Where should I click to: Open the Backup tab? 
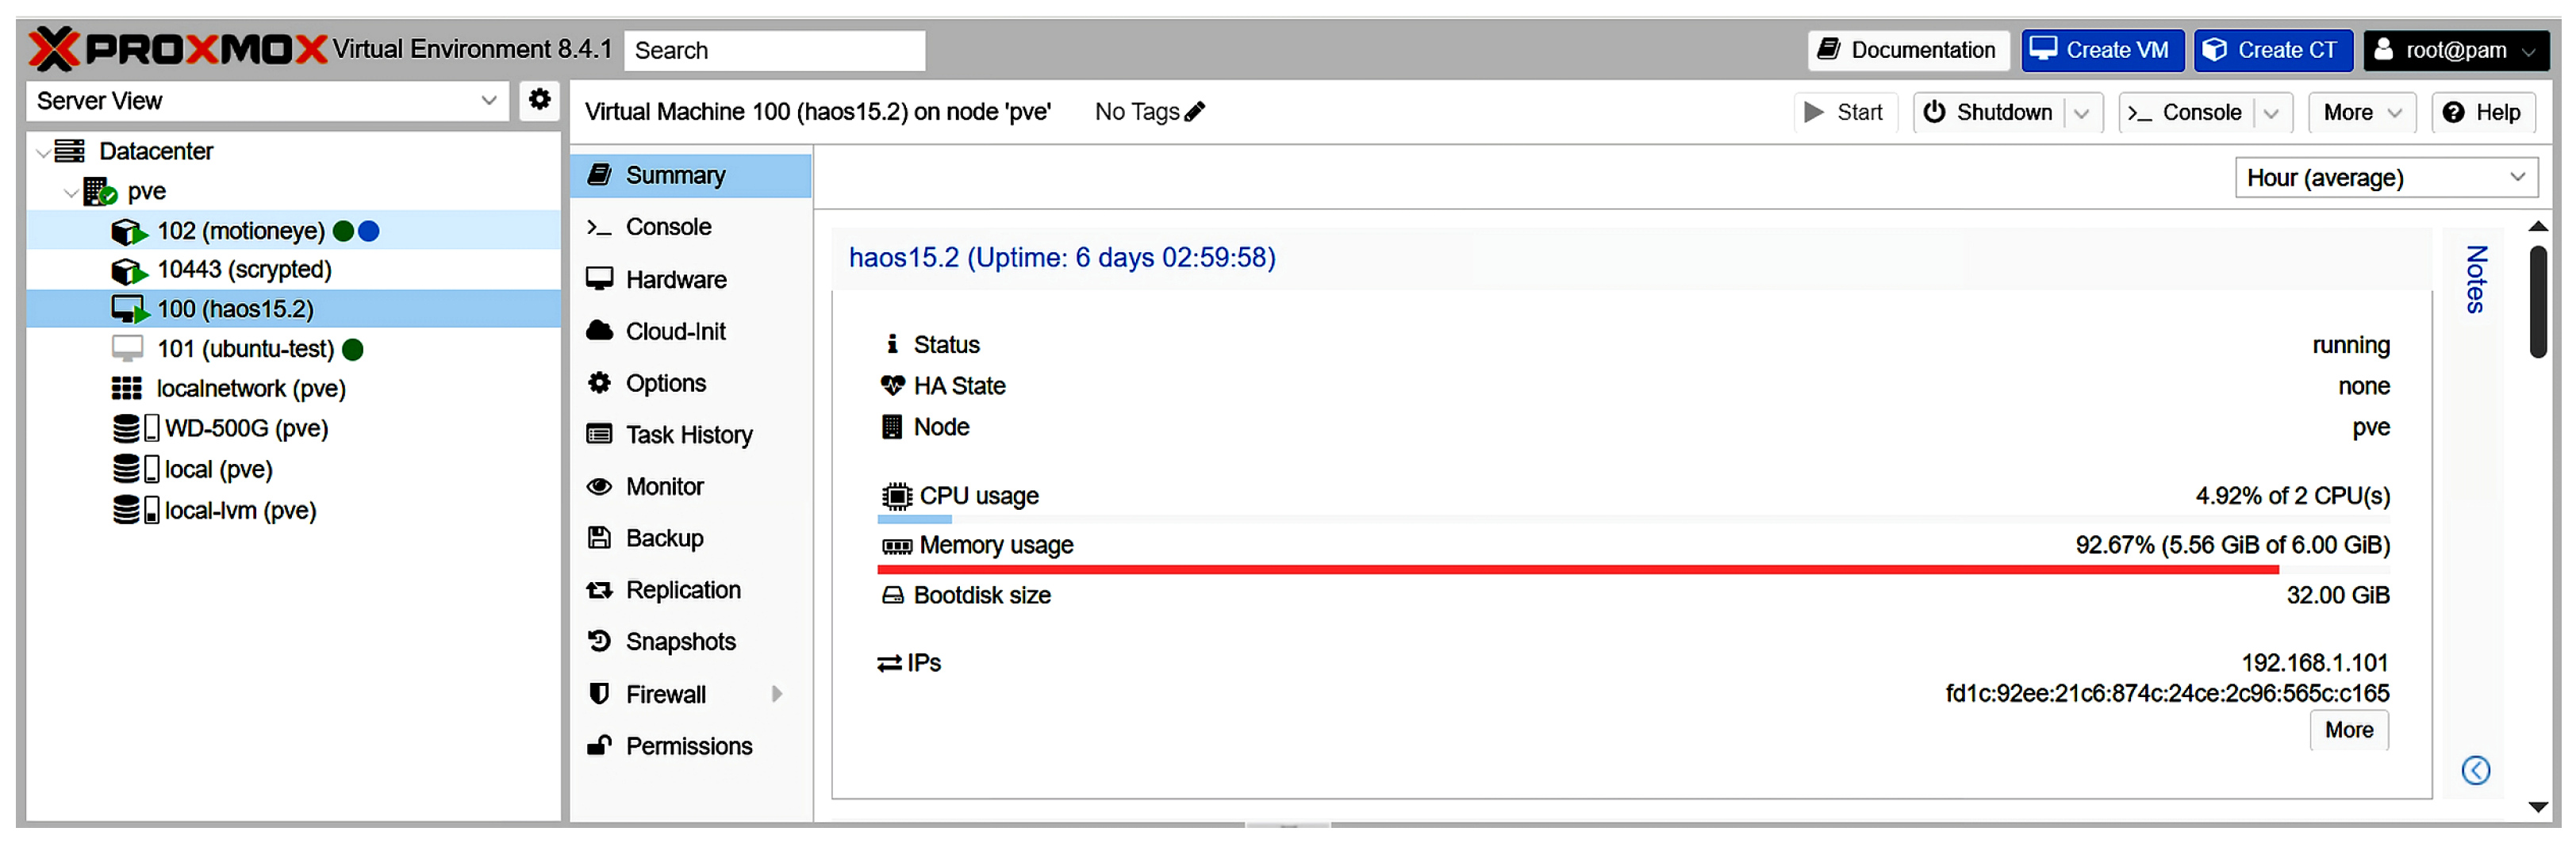691,539
